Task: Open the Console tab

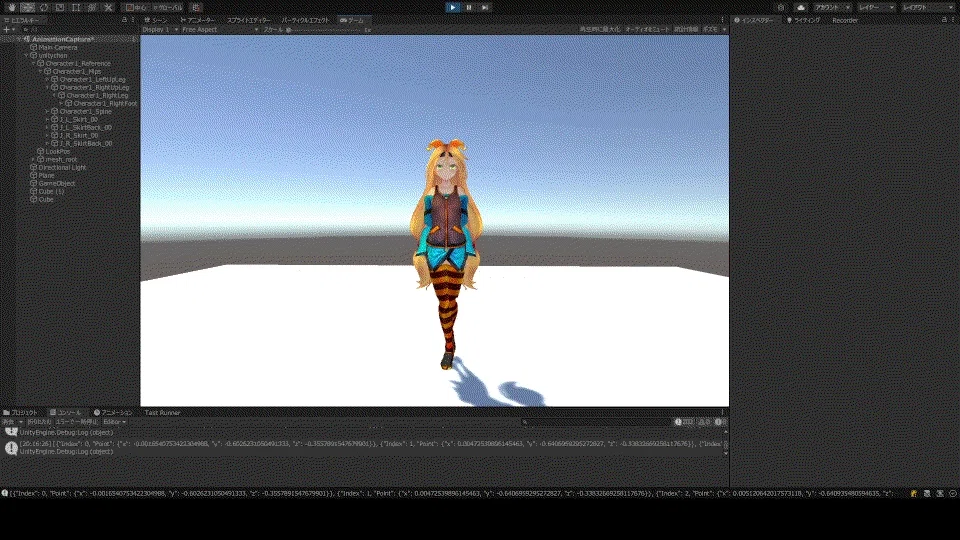Action: [x=66, y=413]
